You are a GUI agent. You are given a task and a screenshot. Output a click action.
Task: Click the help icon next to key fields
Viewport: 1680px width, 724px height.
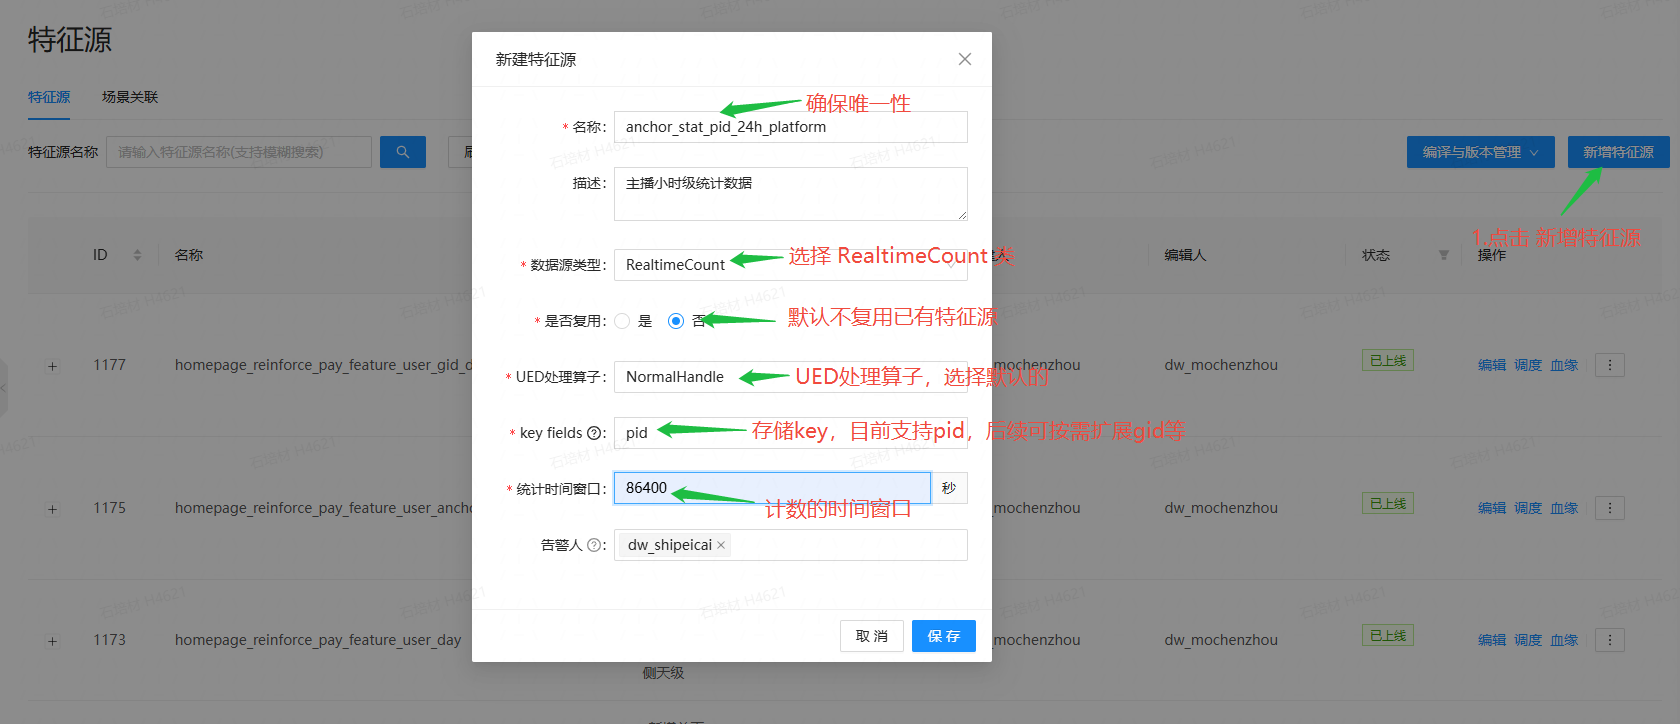point(594,433)
